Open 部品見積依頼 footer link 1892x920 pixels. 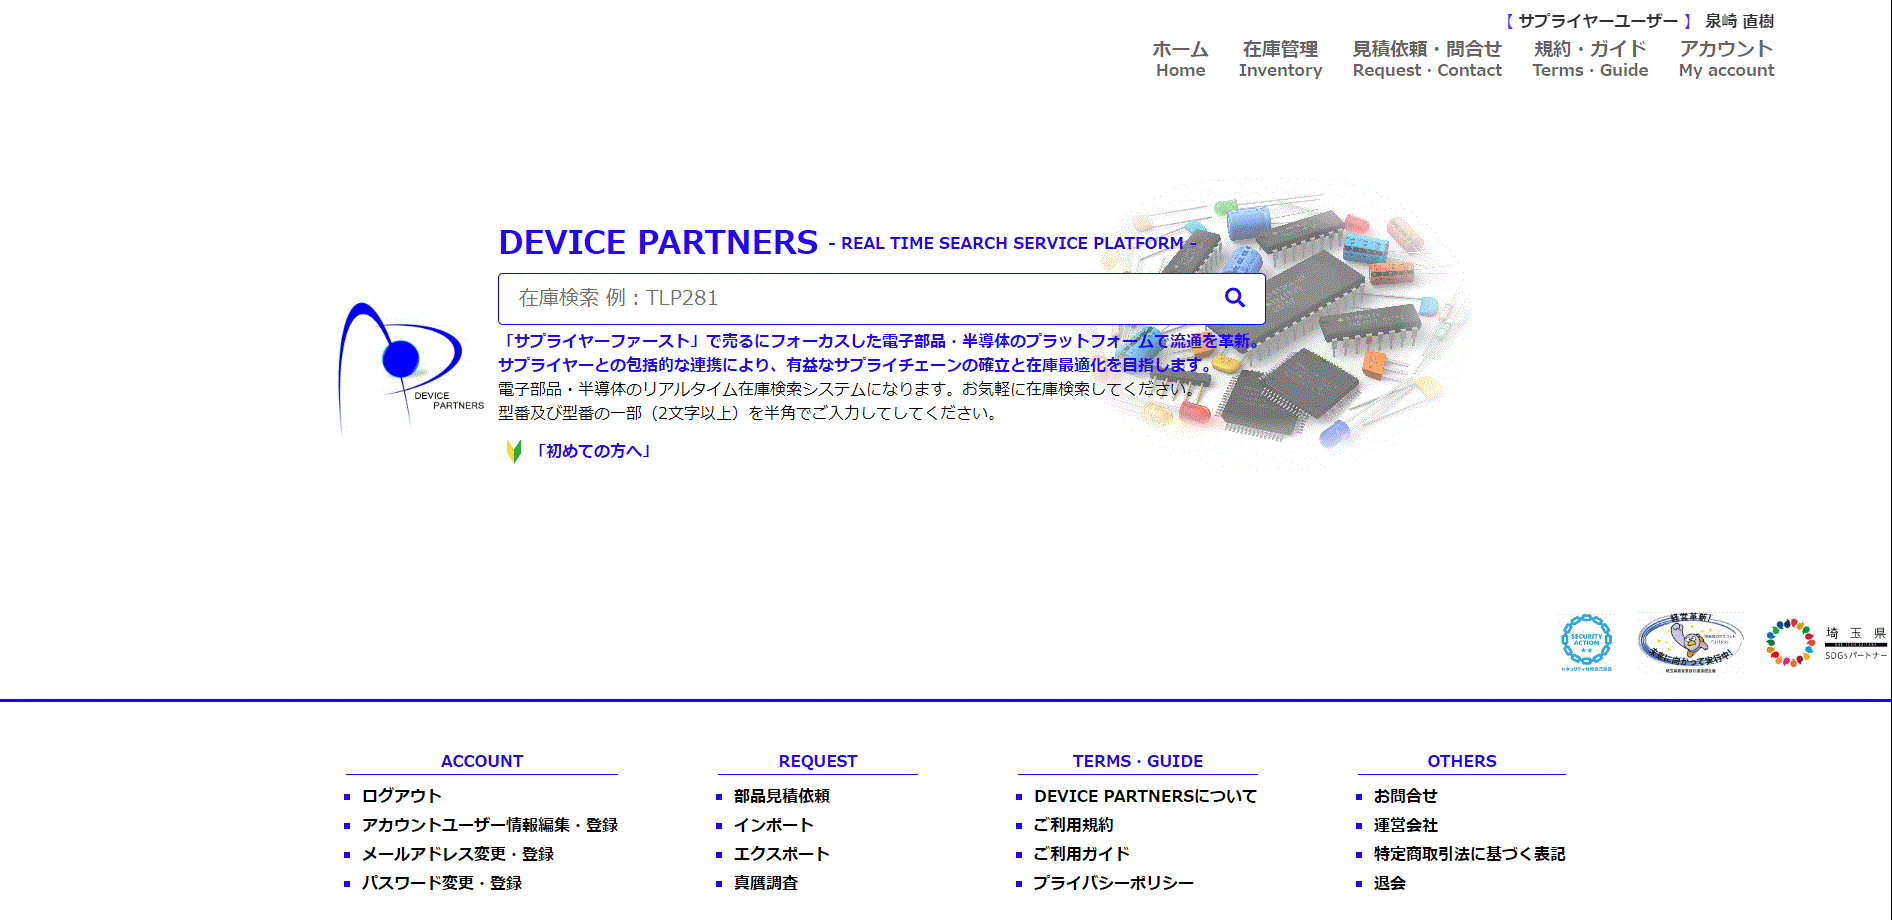[782, 796]
